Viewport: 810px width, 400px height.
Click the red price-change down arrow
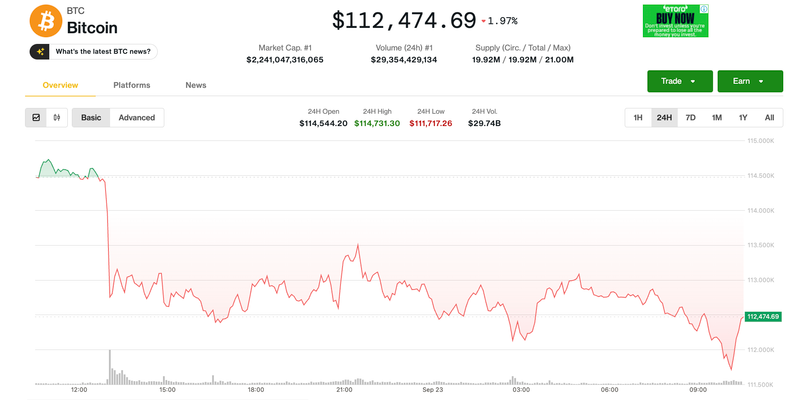pyautogui.click(x=484, y=21)
